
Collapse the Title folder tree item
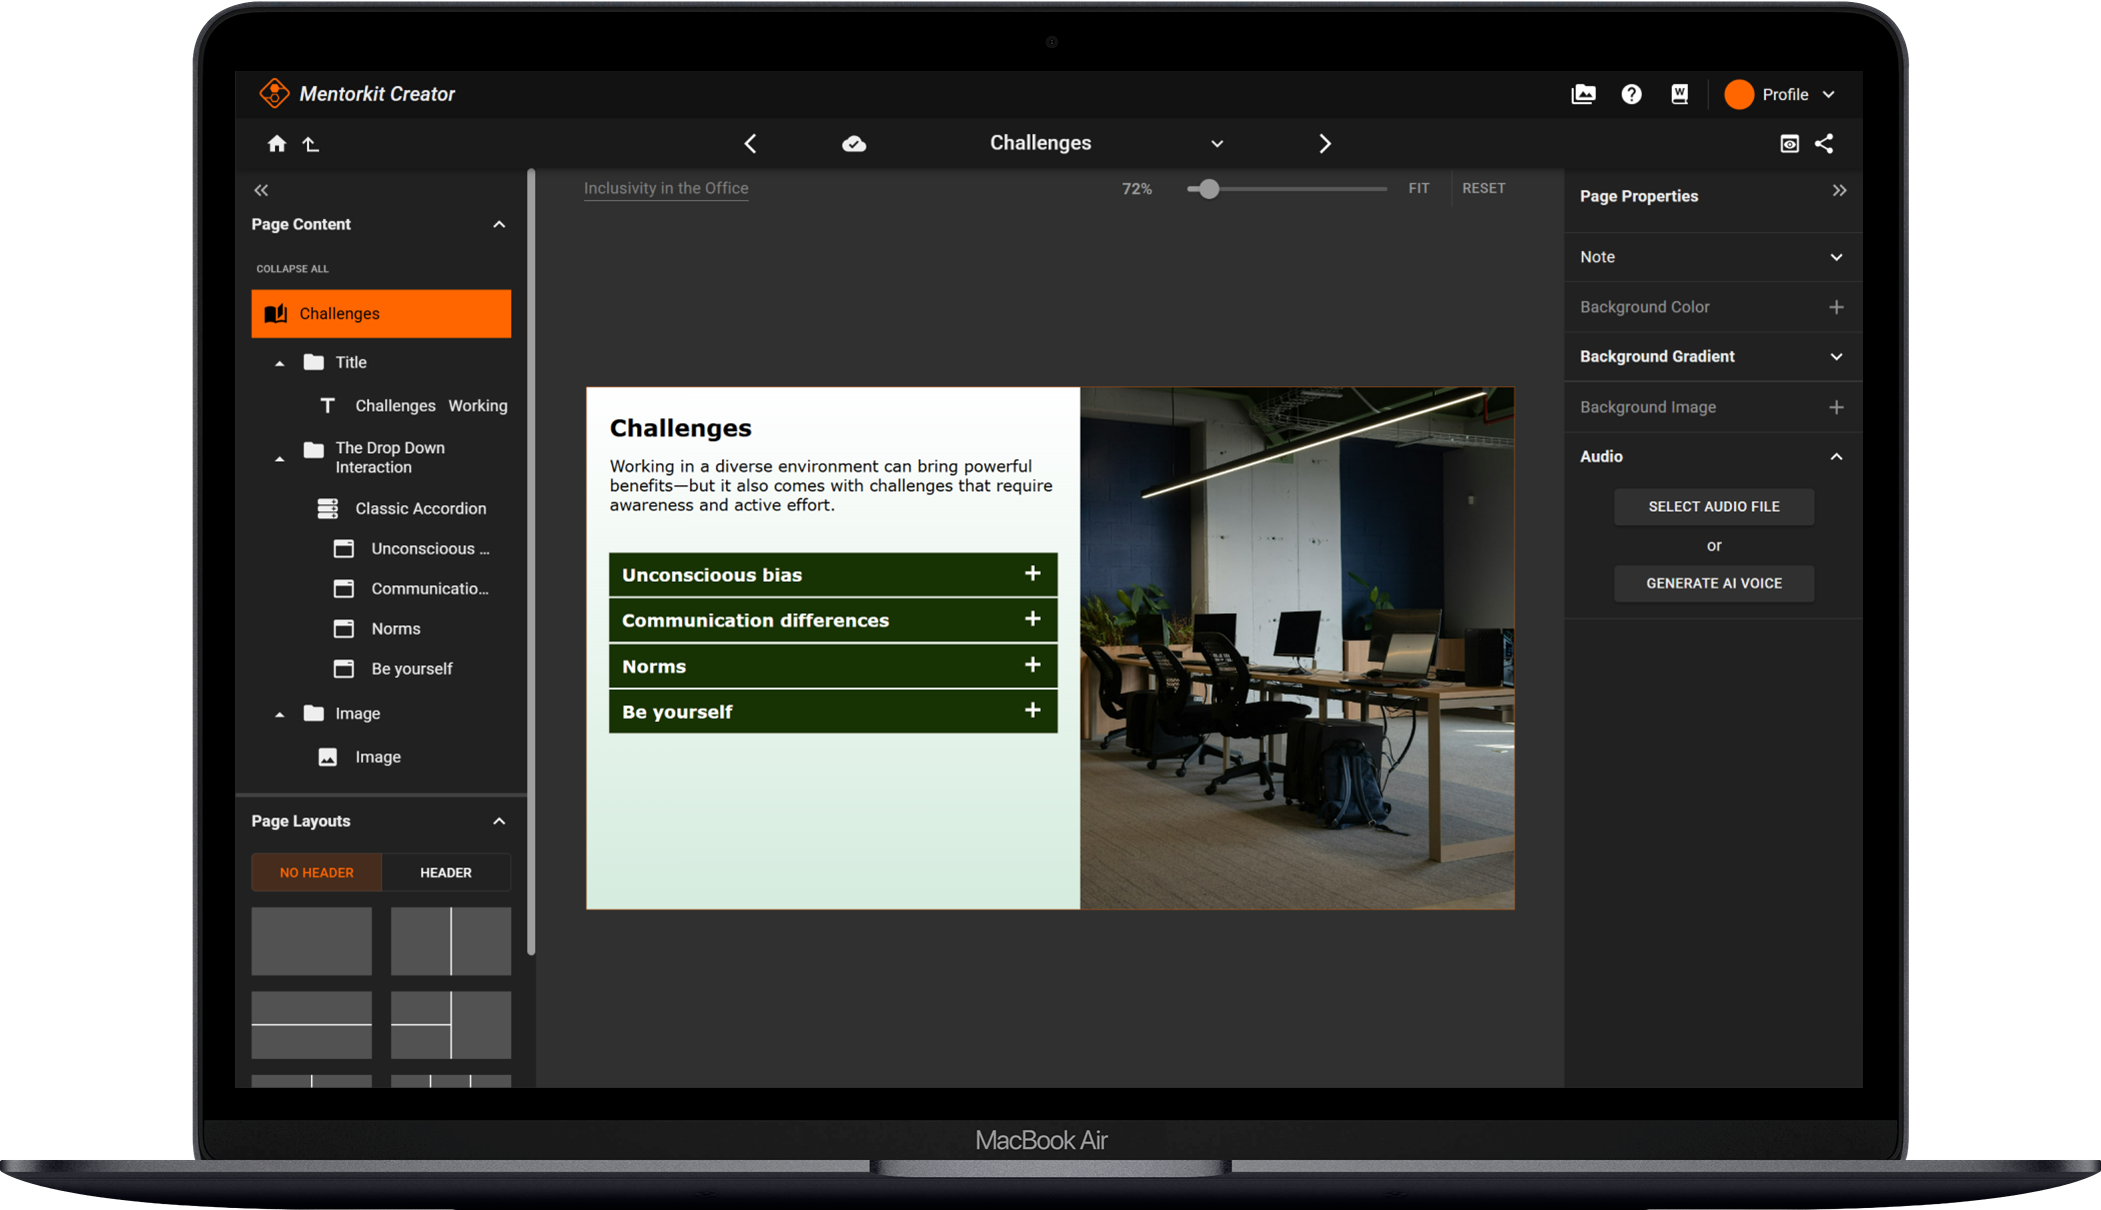[280, 363]
